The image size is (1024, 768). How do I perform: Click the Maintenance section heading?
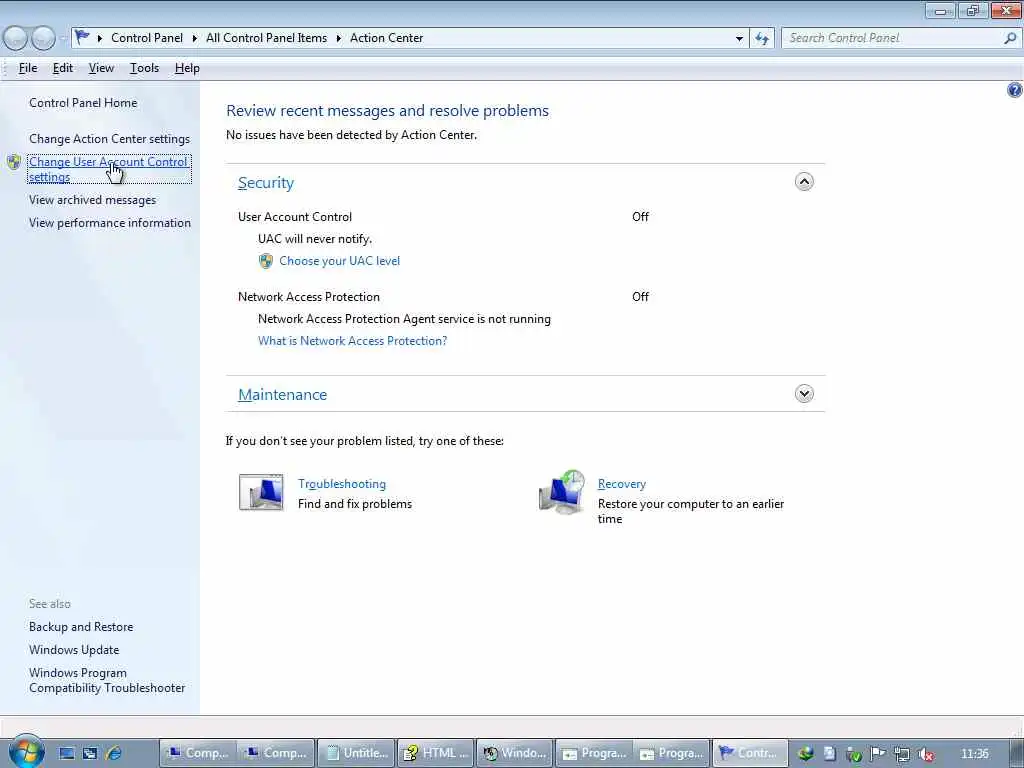coord(282,394)
